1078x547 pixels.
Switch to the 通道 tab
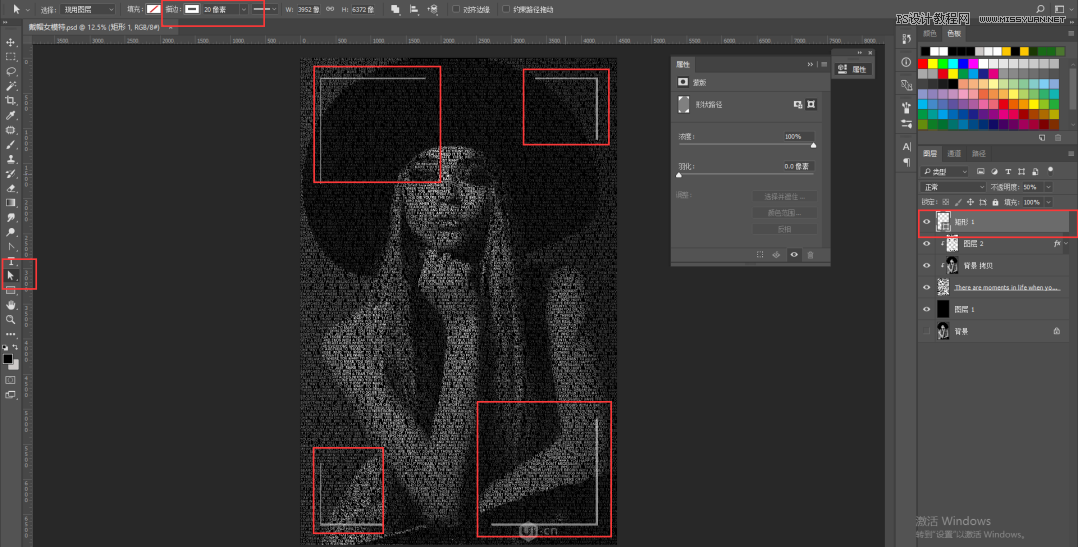[x=954, y=153]
